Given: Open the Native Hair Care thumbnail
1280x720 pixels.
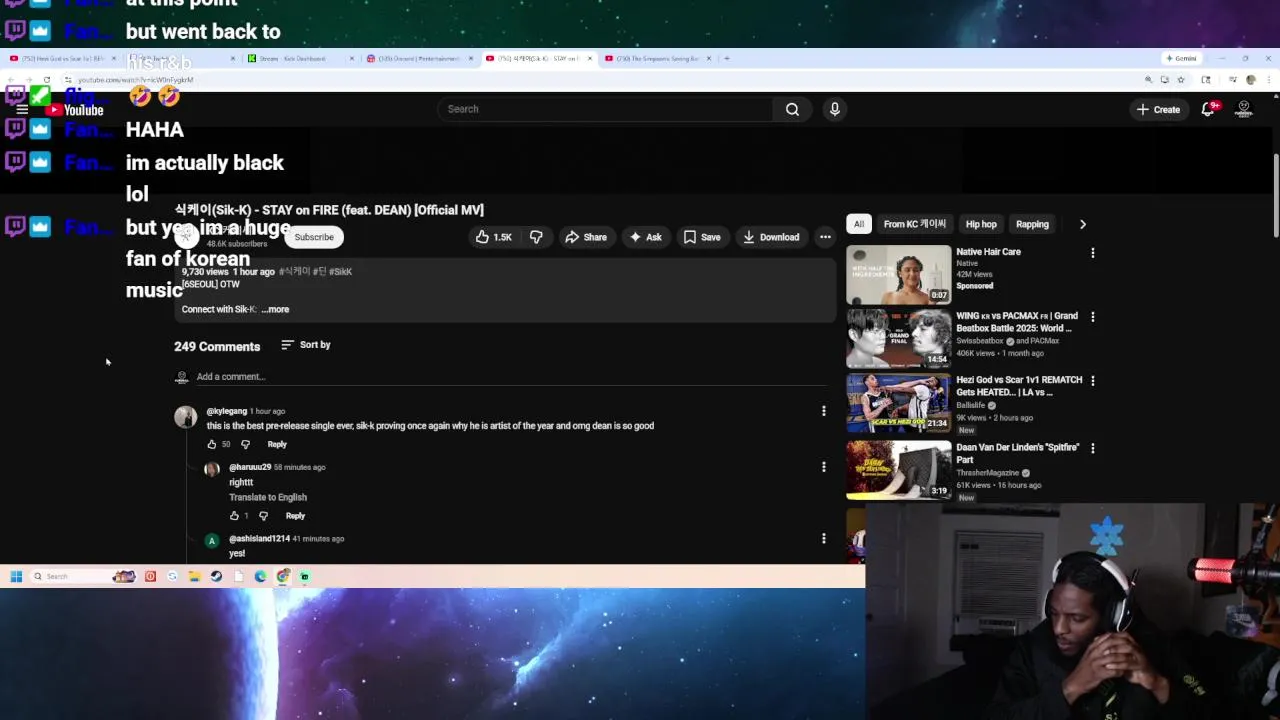Looking at the screenshot, I should [x=899, y=274].
